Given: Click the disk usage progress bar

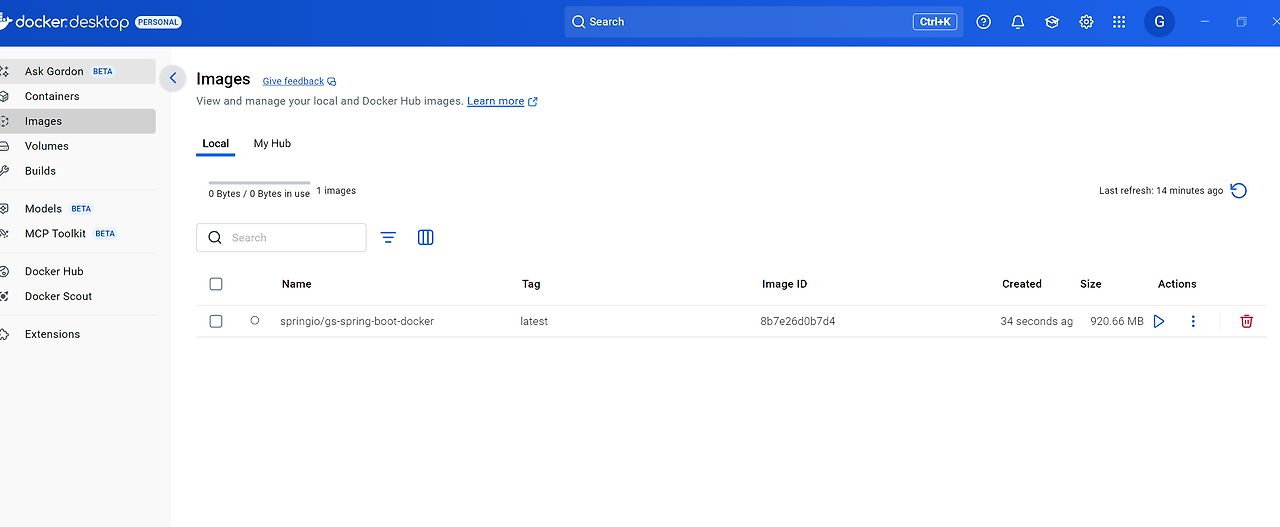Looking at the screenshot, I should (x=259, y=183).
